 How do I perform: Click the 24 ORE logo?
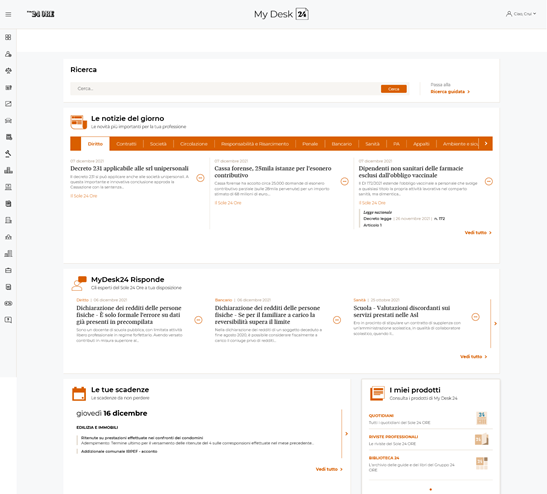click(x=41, y=14)
